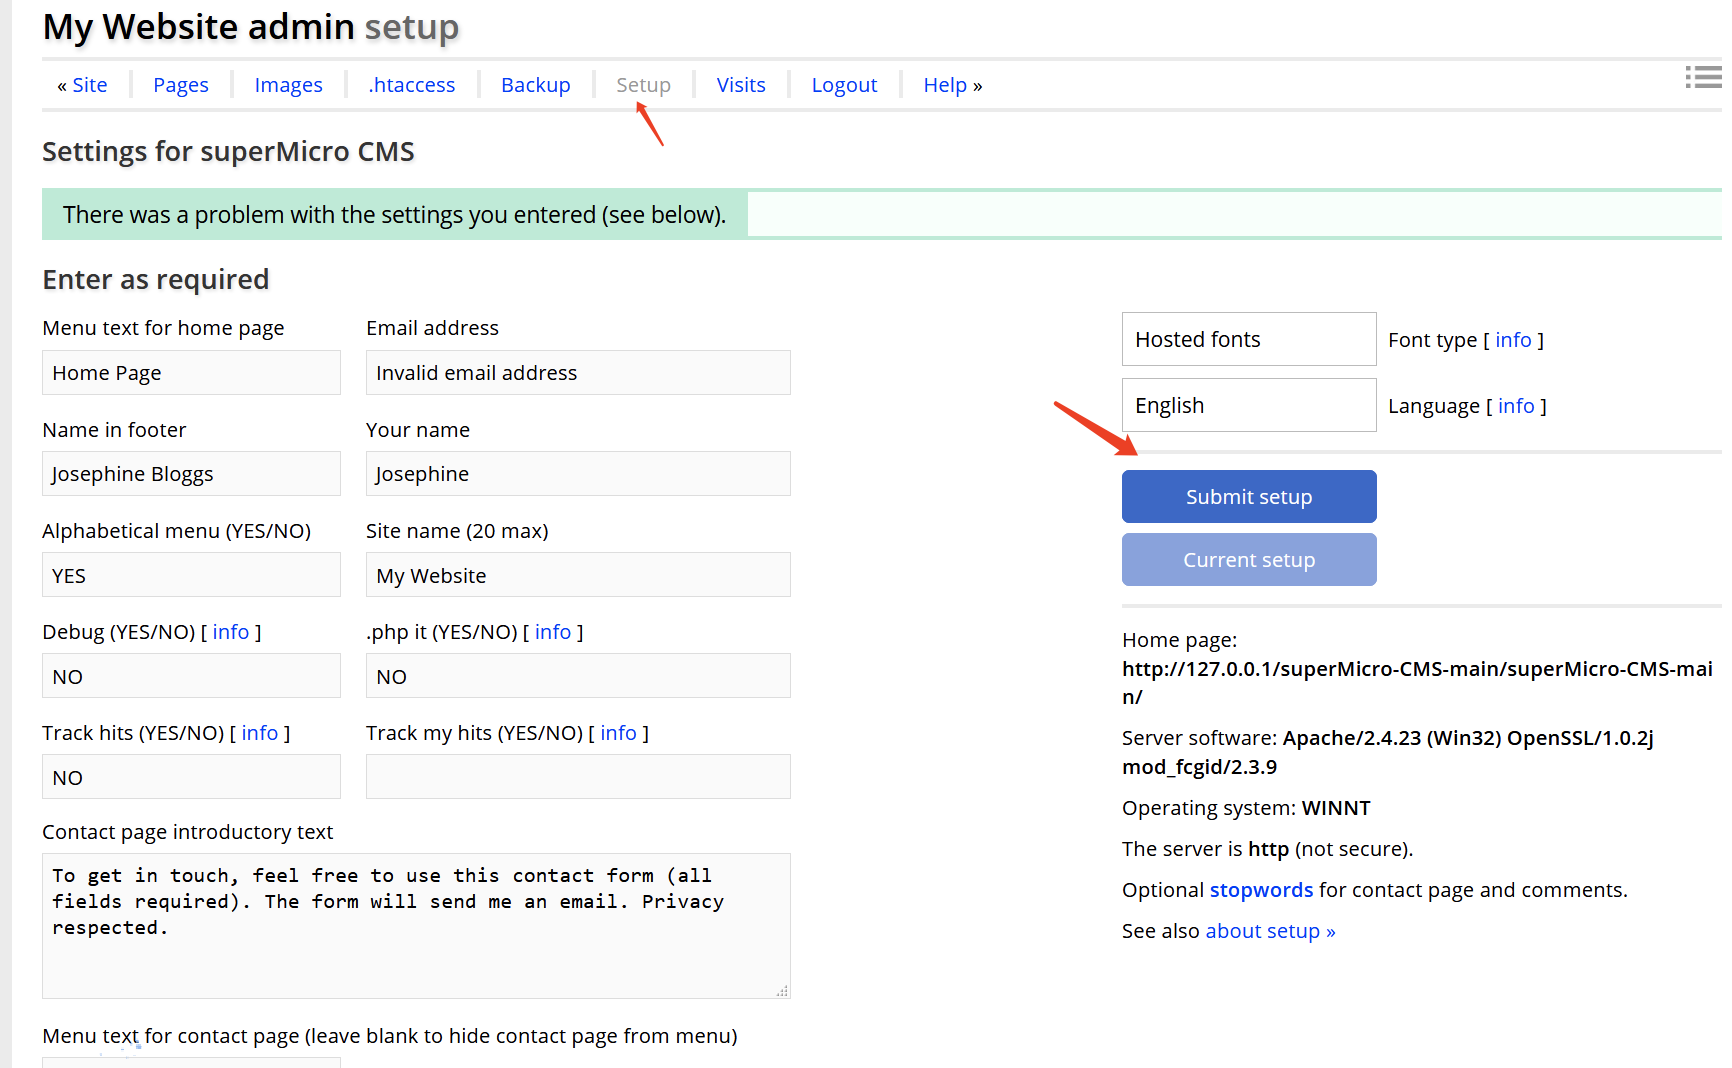Select the Setup navigation item
The height and width of the screenshot is (1068, 1732).
643,85
